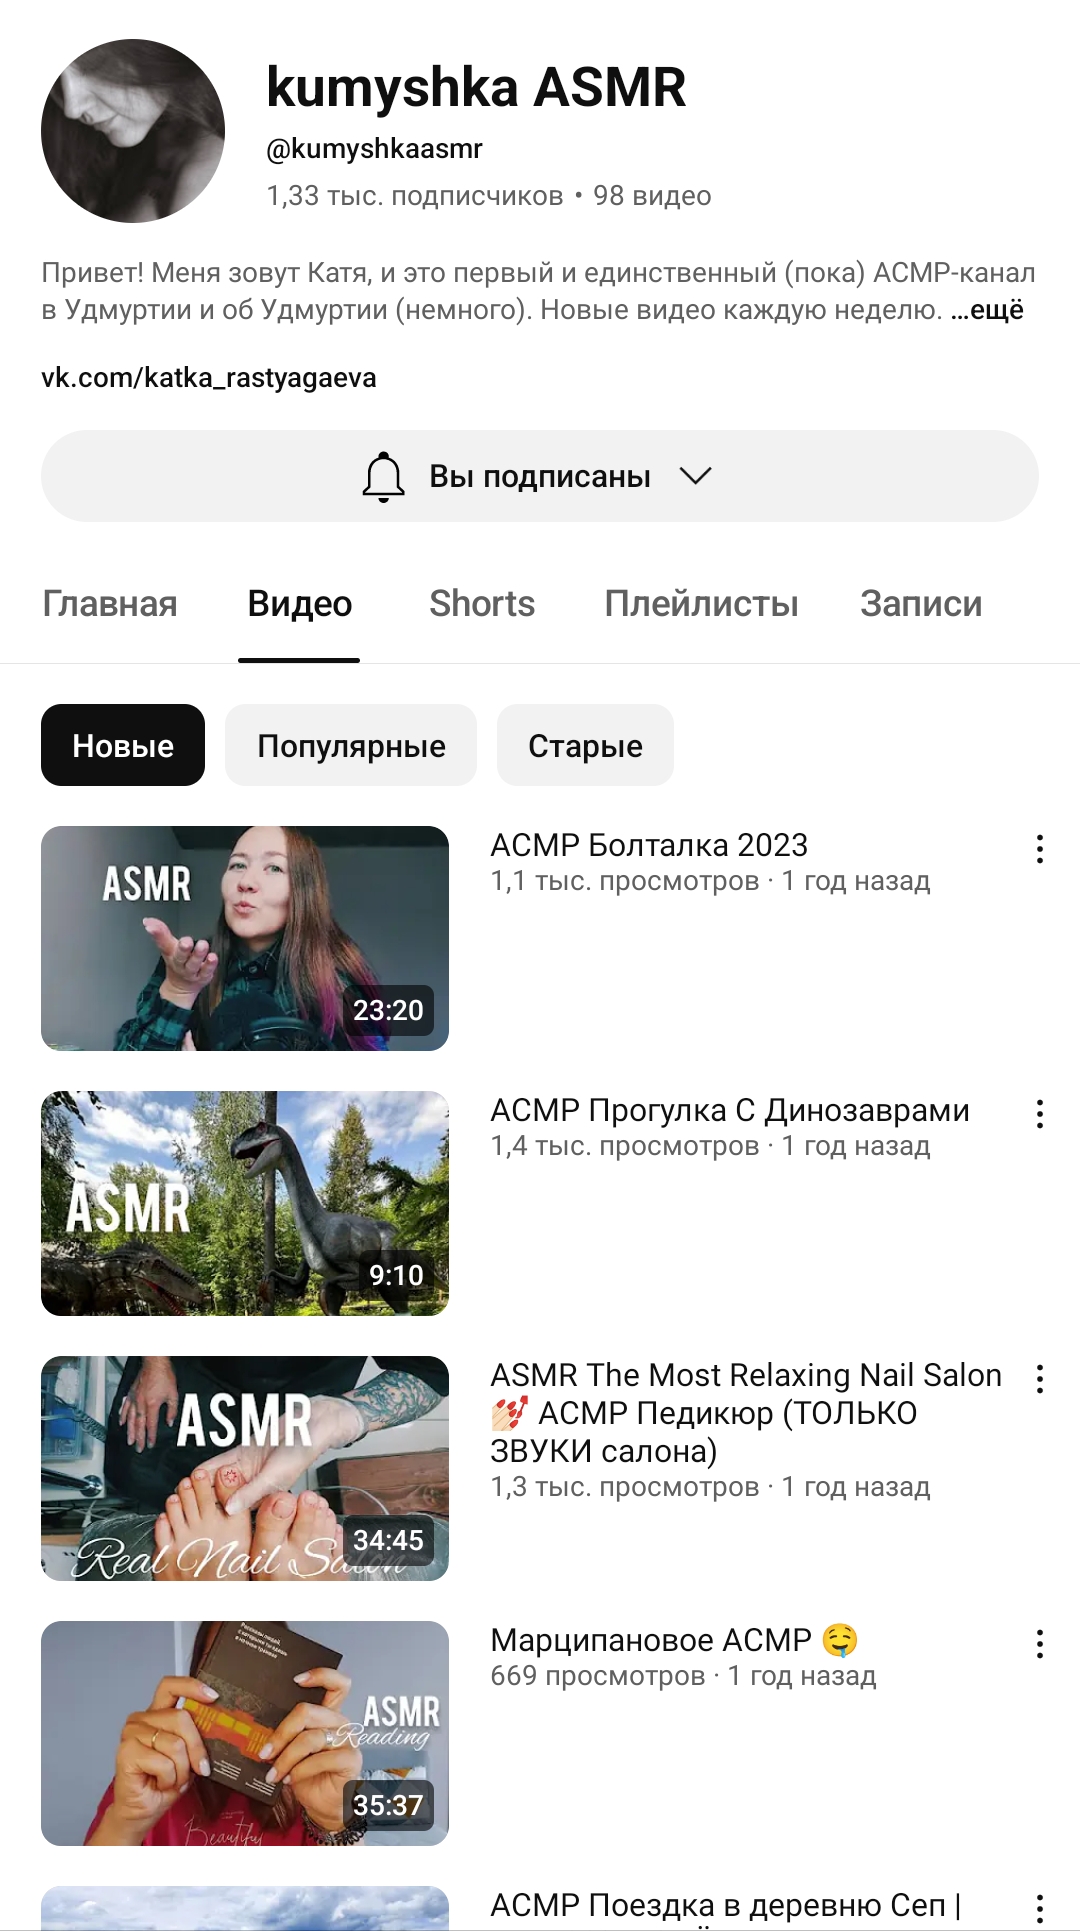1080x1931 pixels.
Task: Open the АСМР Прогулка С Динозаврами title
Action: [x=730, y=1110]
